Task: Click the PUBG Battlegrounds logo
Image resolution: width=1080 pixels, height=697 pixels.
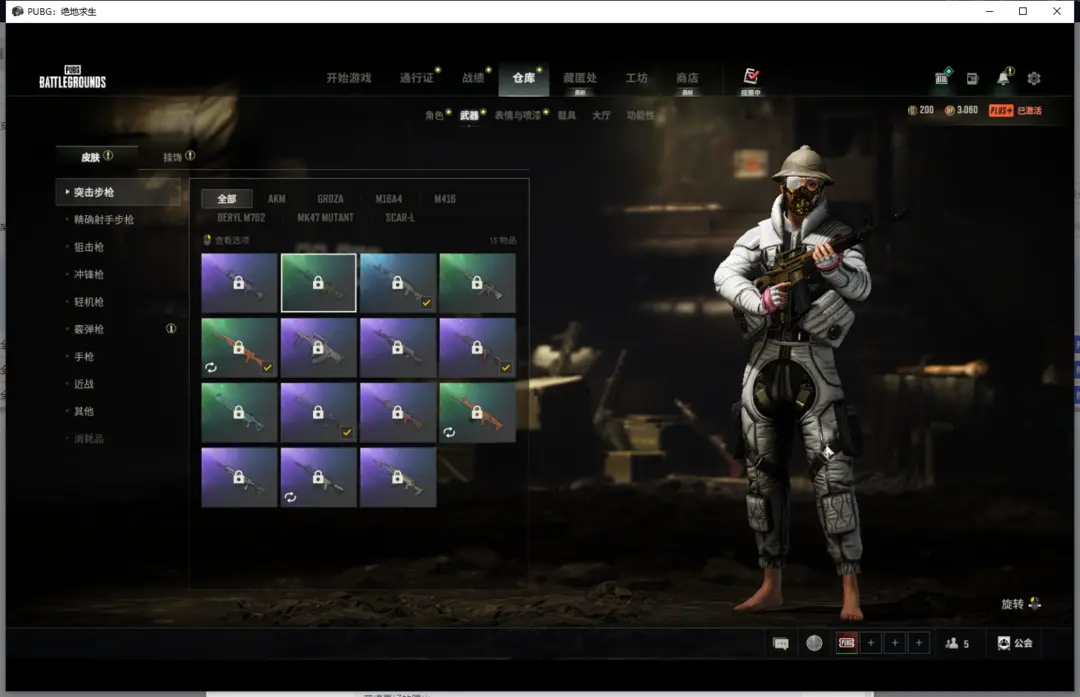Action: [x=72, y=77]
